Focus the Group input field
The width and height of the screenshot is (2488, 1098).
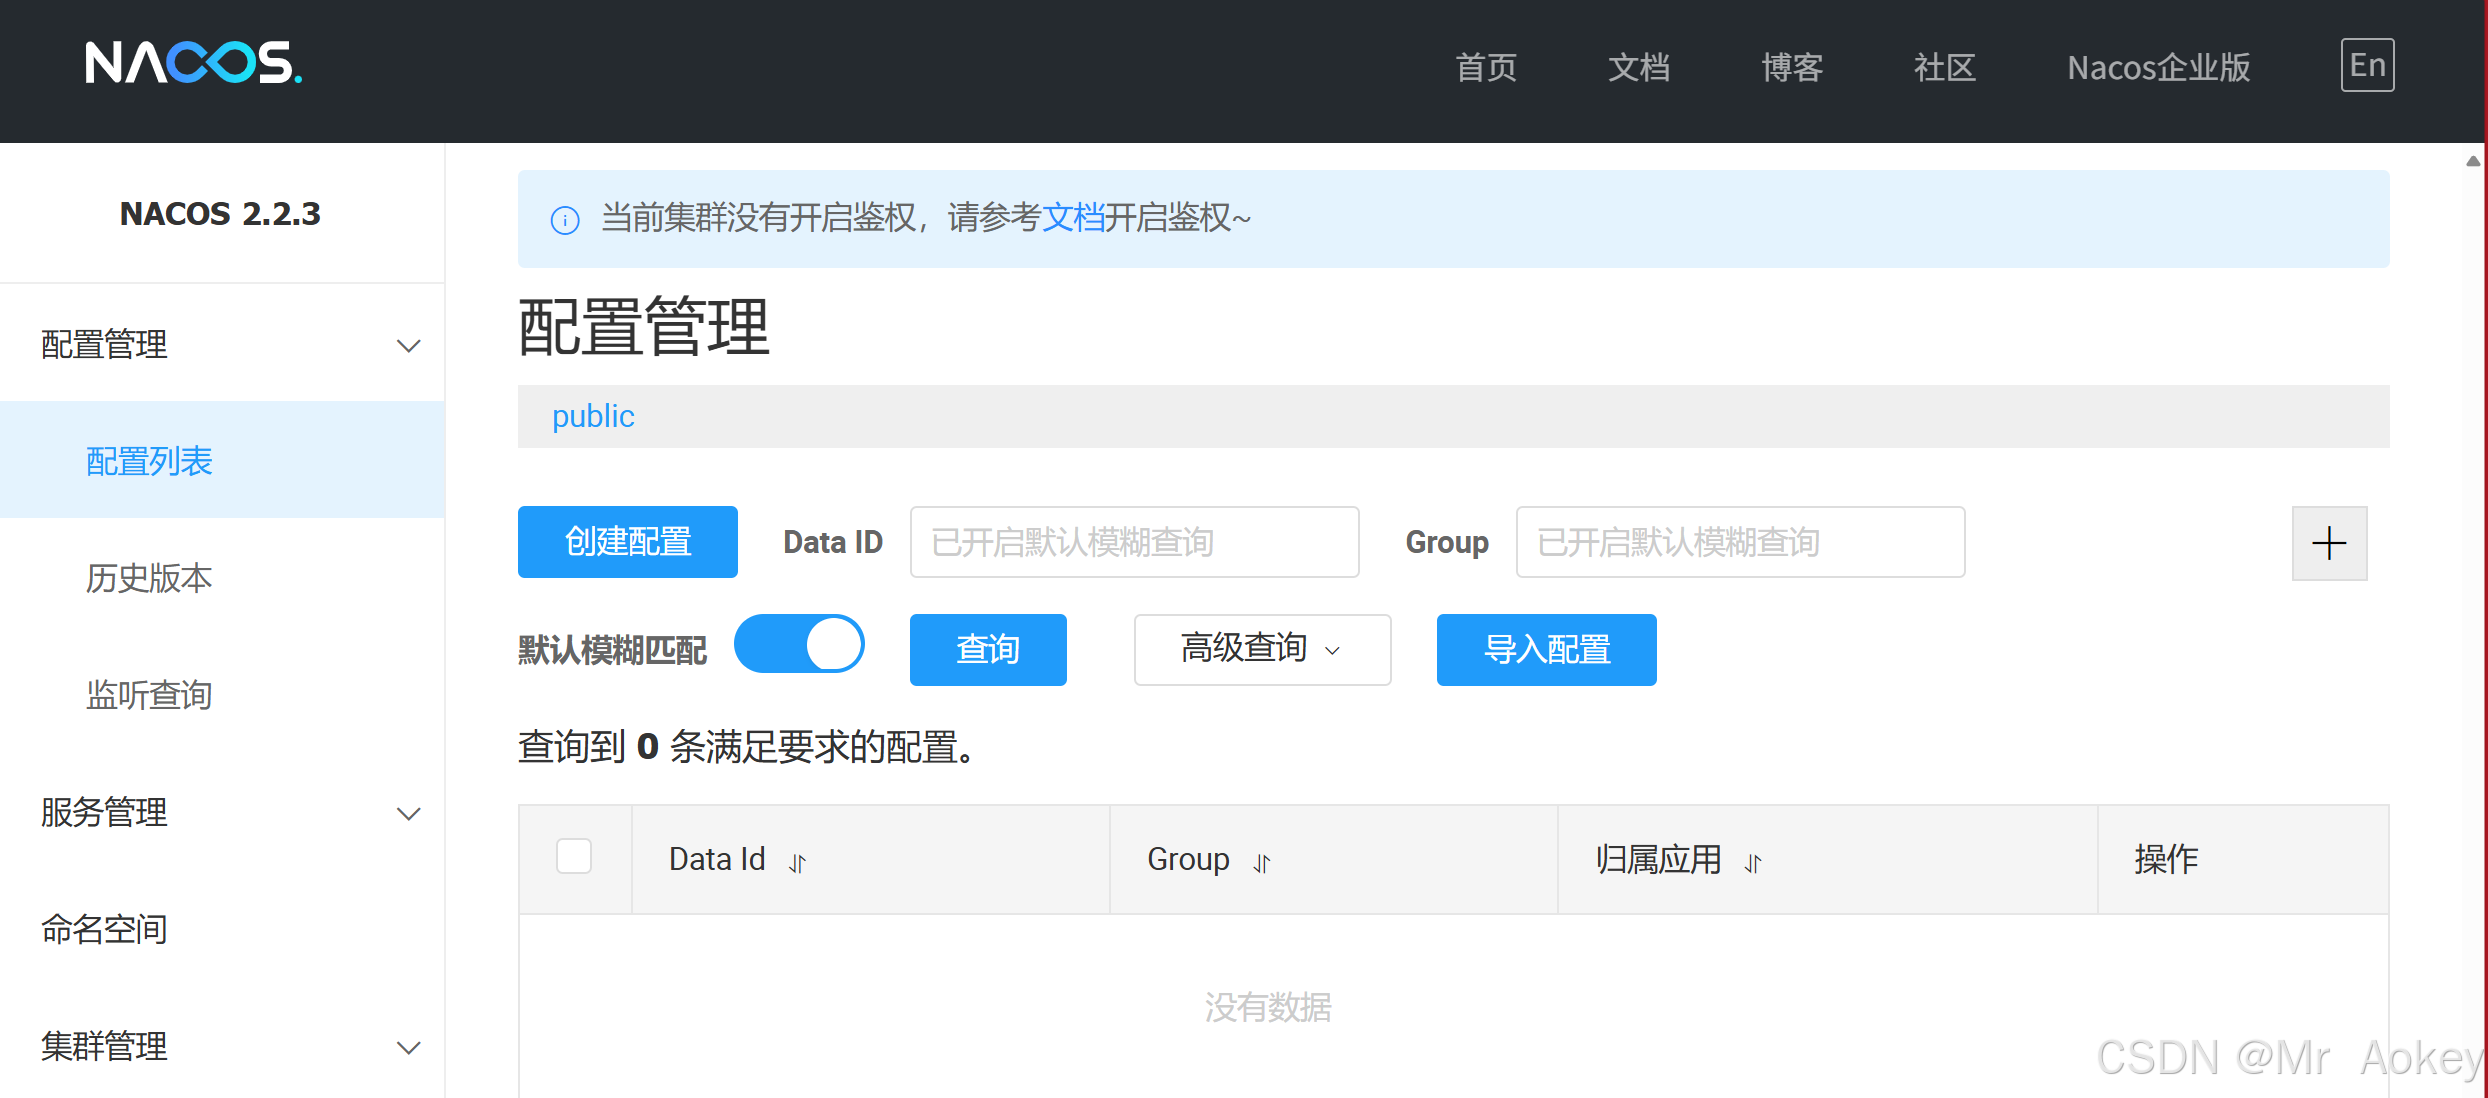click(x=1740, y=541)
